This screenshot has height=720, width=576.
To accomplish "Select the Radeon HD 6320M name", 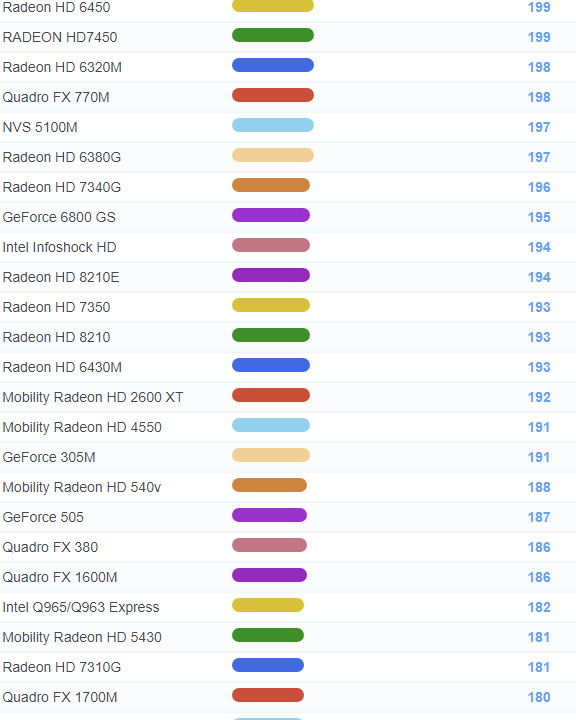I will pyautogui.click(x=62, y=67).
